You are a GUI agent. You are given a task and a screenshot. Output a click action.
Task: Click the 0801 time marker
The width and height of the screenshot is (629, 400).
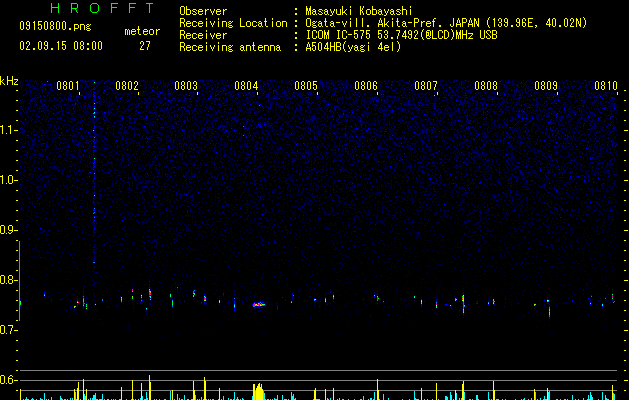[67, 86]
